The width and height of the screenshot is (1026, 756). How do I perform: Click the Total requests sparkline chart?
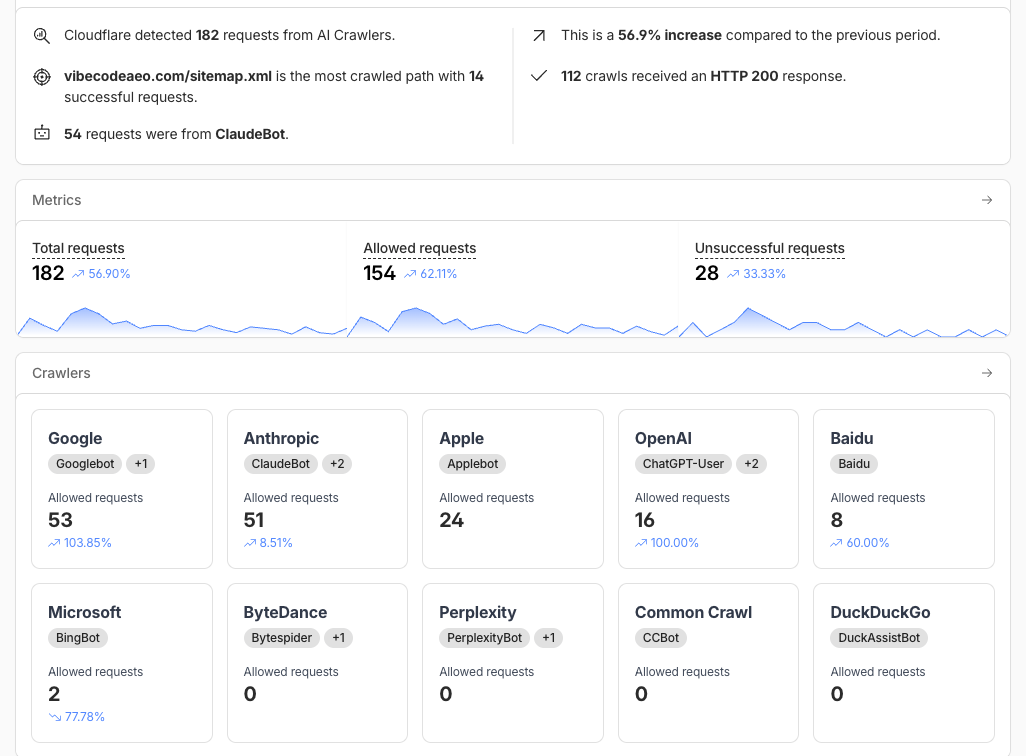(182, 322)
